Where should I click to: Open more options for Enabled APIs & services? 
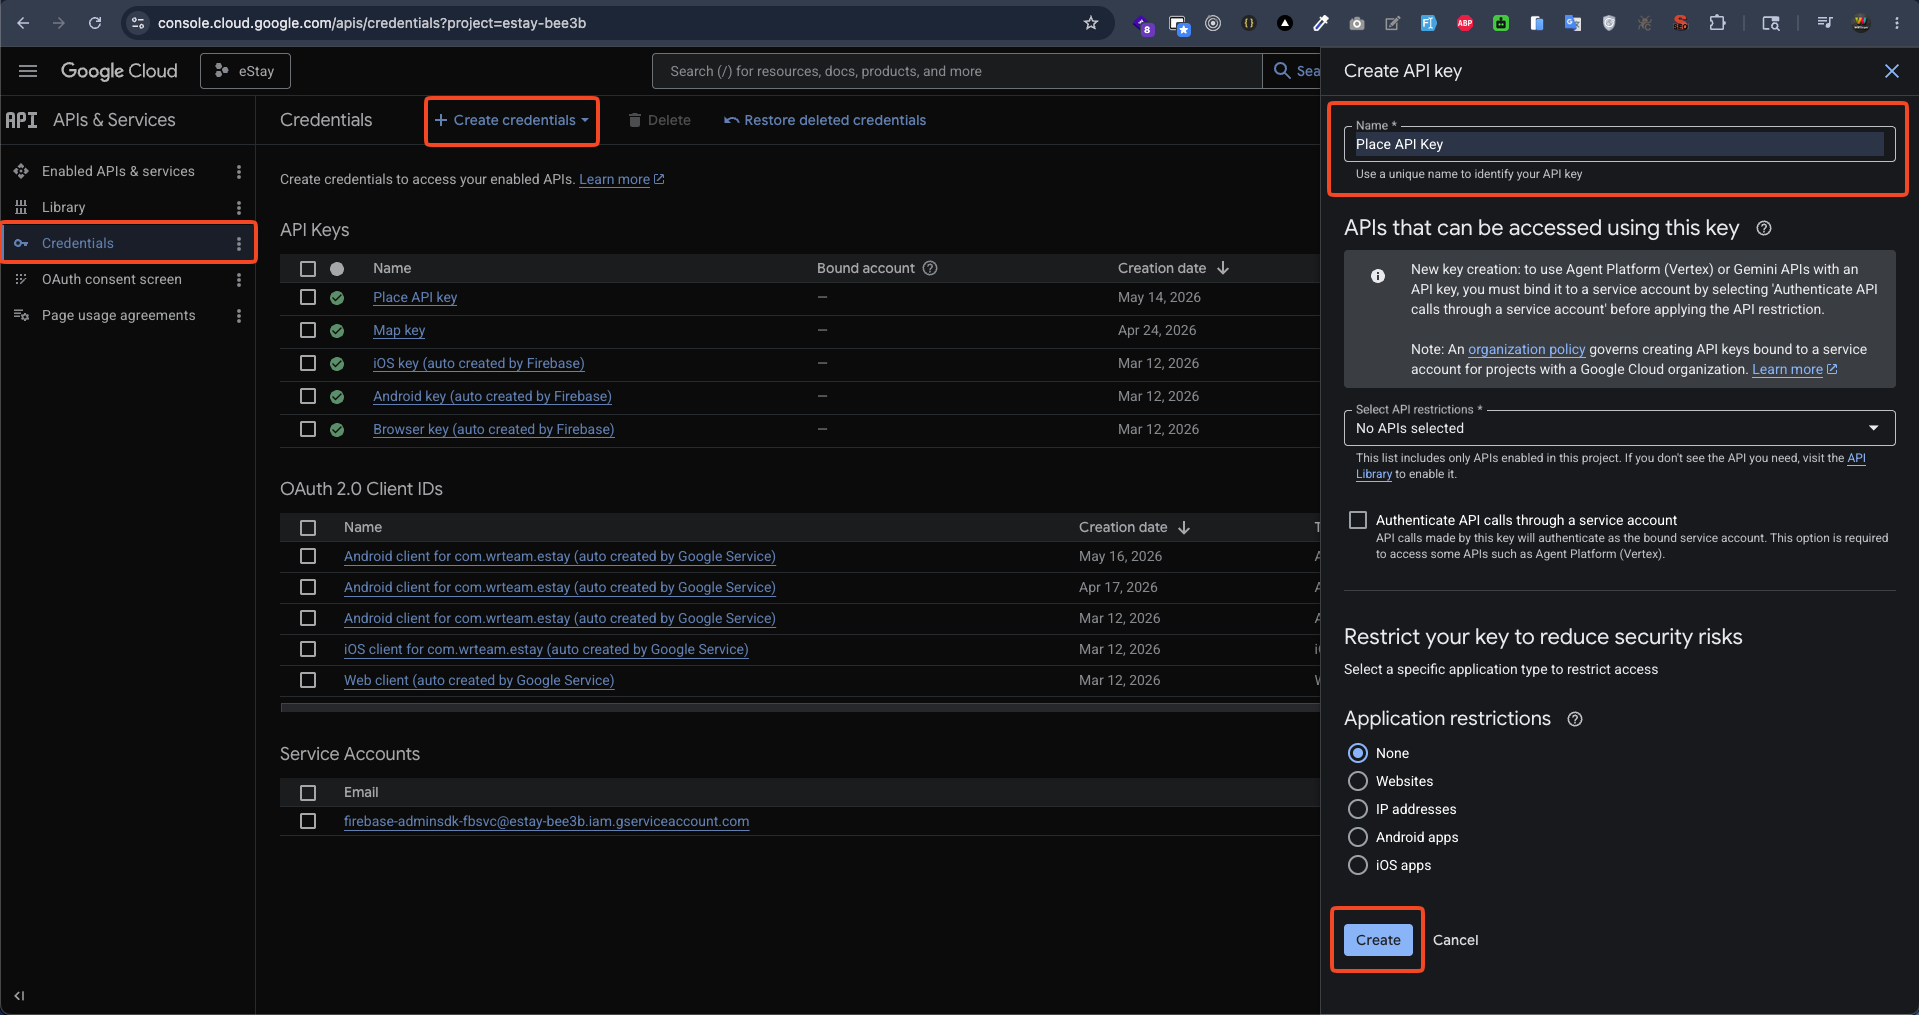pyautogui.click(x=238, y=172)
